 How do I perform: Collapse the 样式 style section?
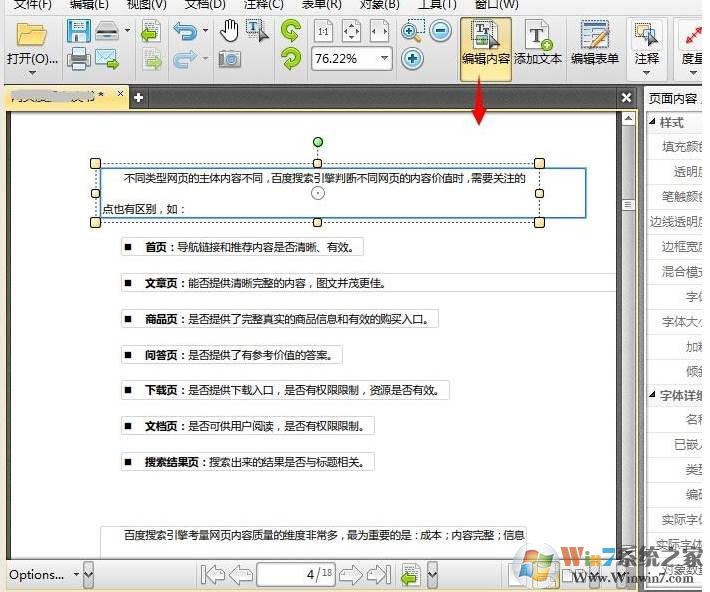(x=654, y=122)
